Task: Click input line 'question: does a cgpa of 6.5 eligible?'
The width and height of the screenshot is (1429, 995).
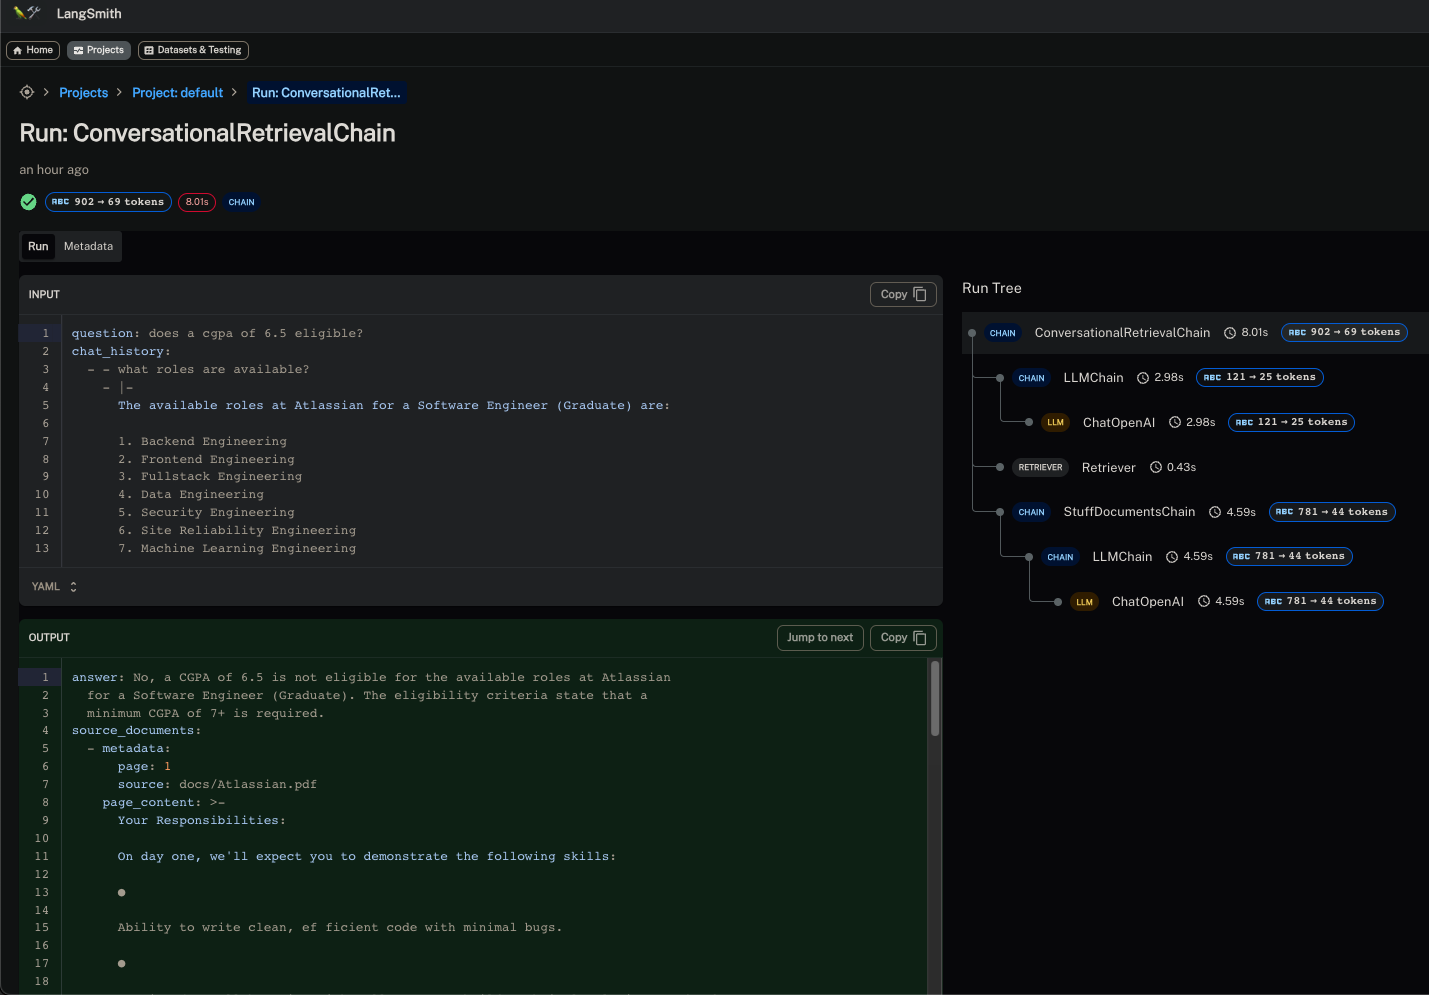Action: coord(217,334)
